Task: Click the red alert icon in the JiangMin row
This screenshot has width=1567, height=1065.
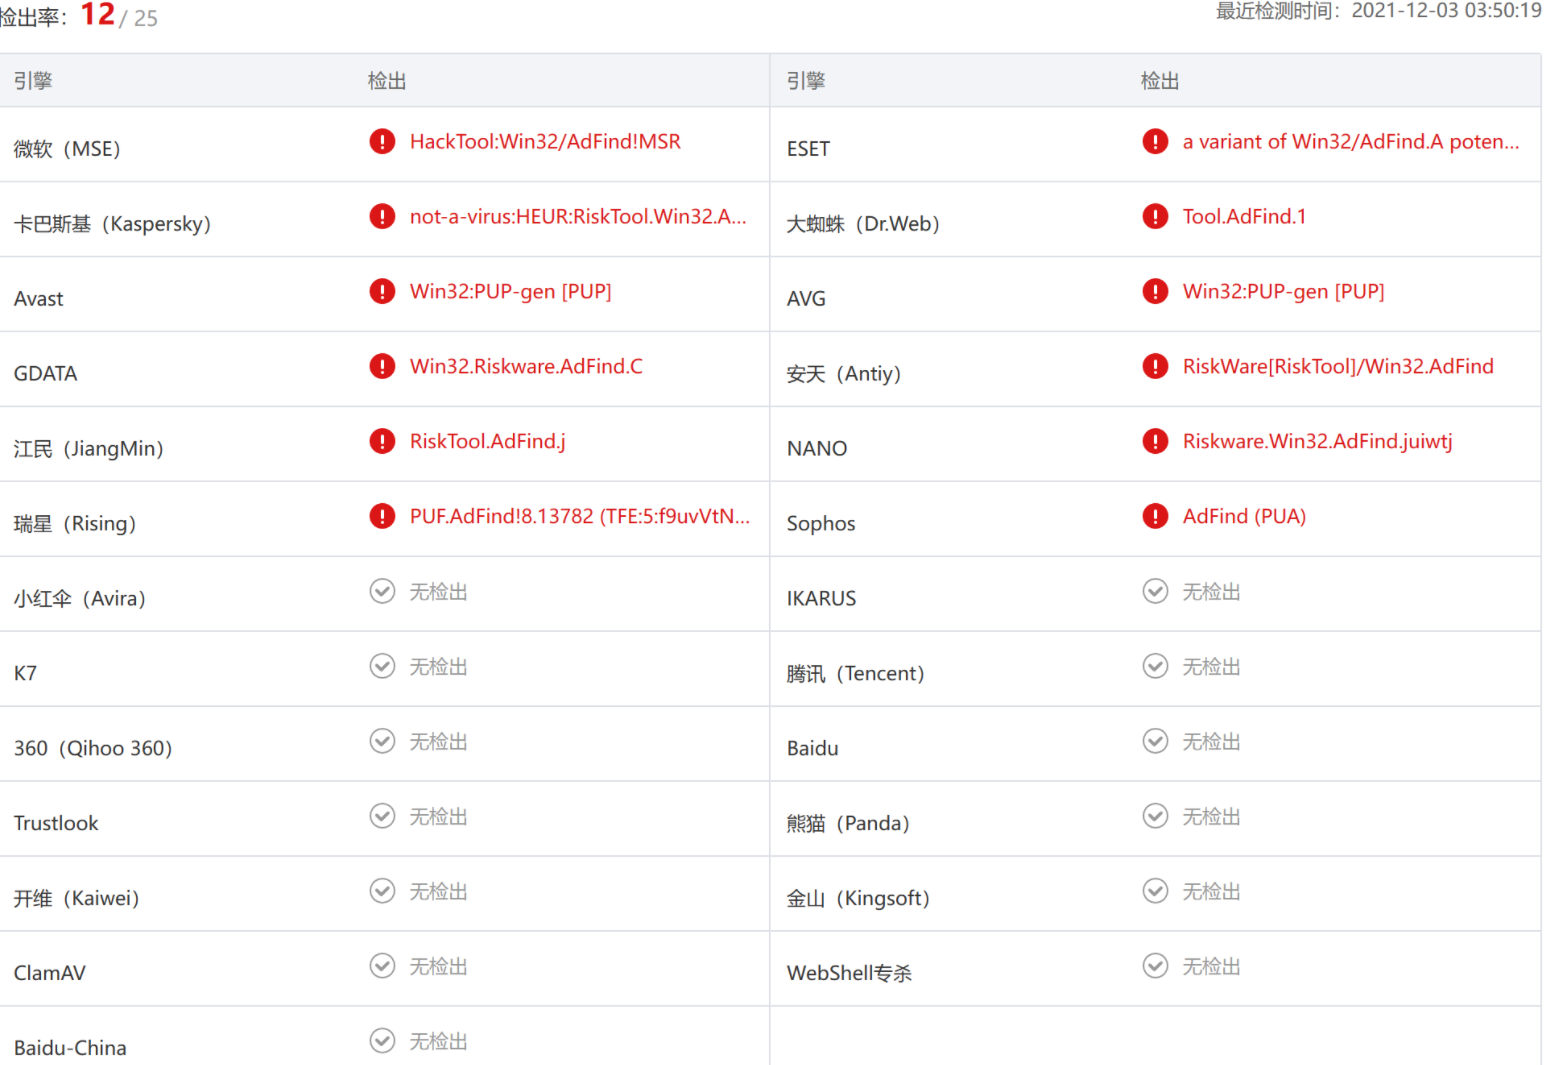Action: click(382, 441)
